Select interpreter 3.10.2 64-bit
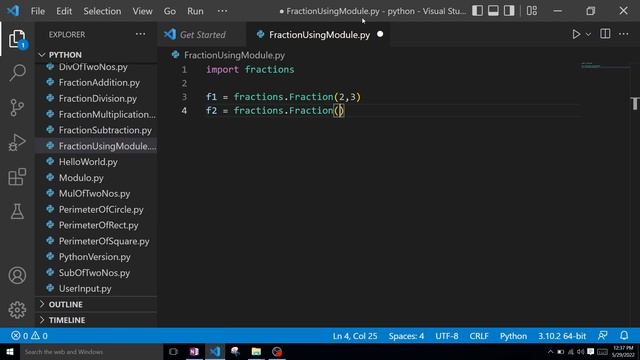This screenshot has height=360, width=640. click(562, 336)
